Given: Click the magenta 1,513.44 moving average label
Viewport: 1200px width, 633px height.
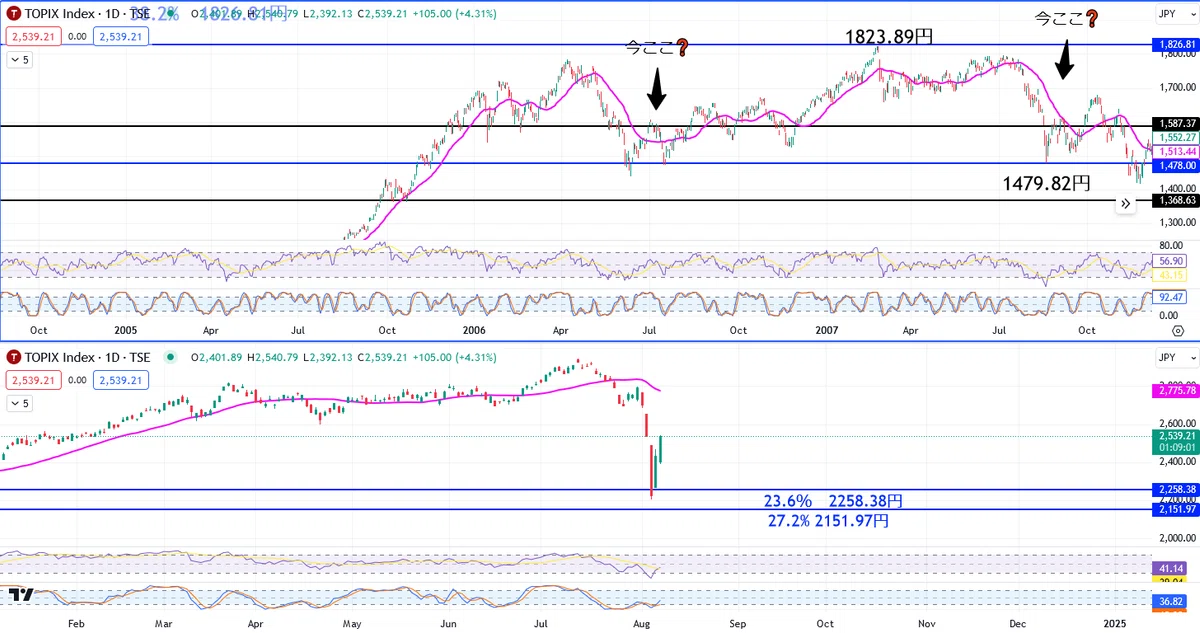Looking at the screenshot, I should [1175, 151].
